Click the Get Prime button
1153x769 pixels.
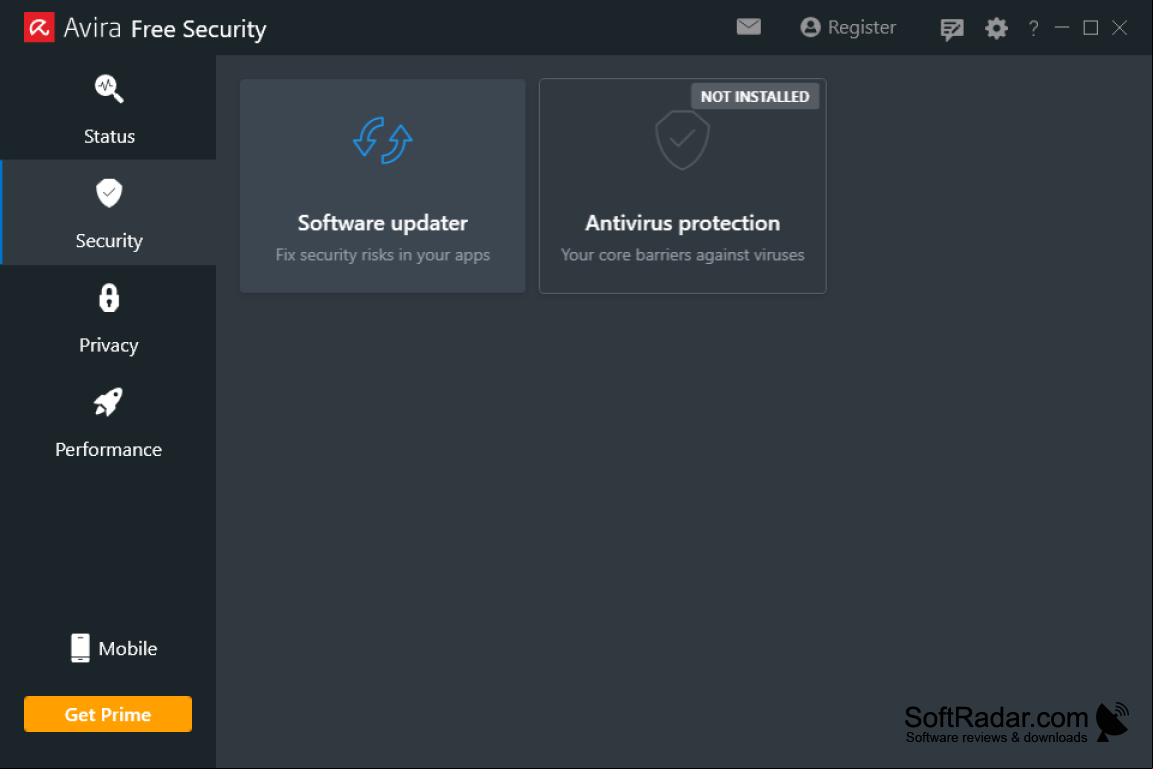click(108, 714)
